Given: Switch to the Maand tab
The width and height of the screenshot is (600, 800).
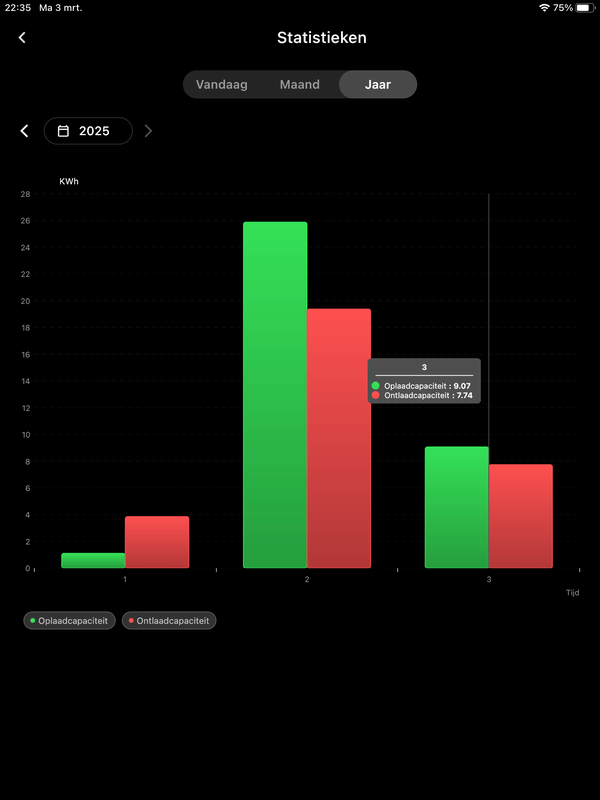Looking at the screenshot, I should 299,84.
